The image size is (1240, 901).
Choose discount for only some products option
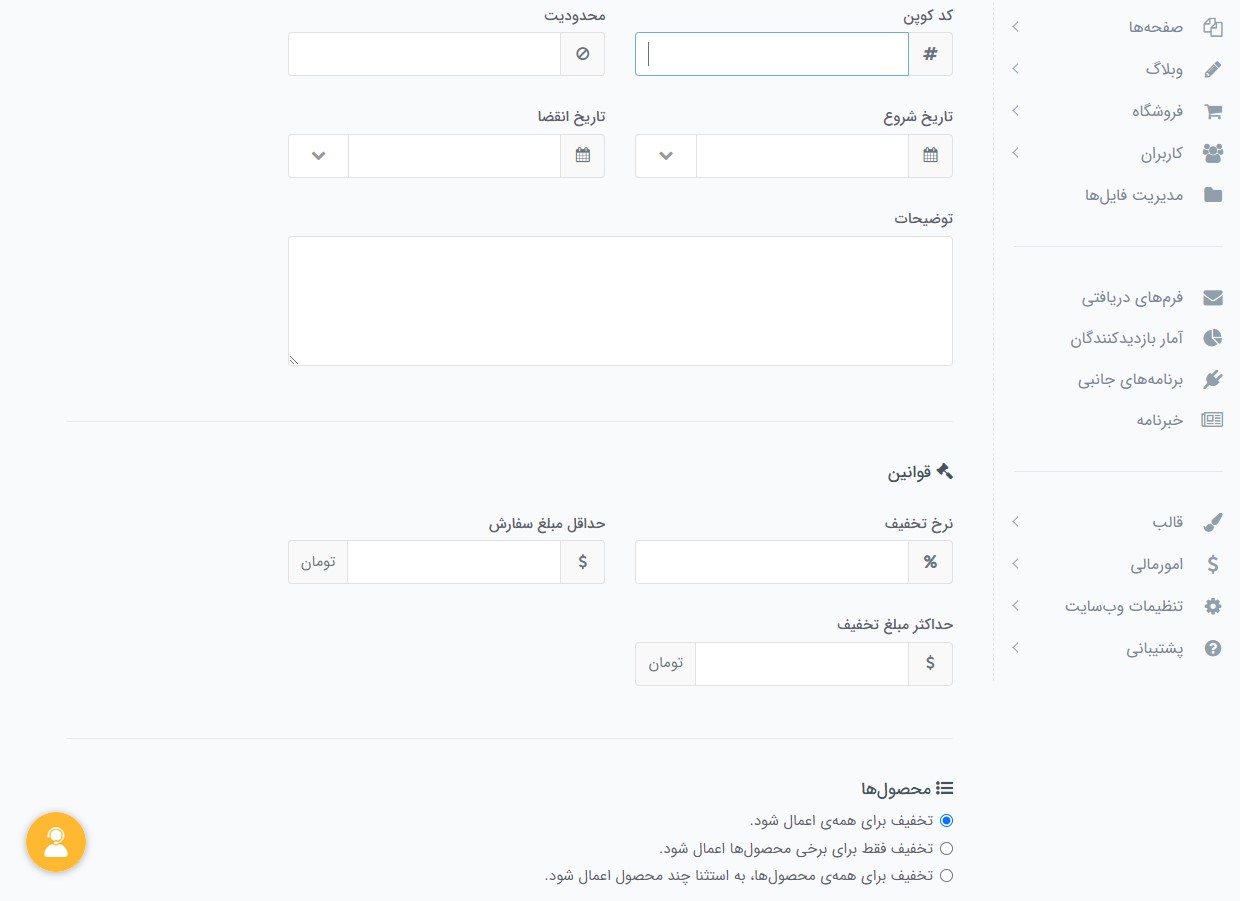pos(946,847)
